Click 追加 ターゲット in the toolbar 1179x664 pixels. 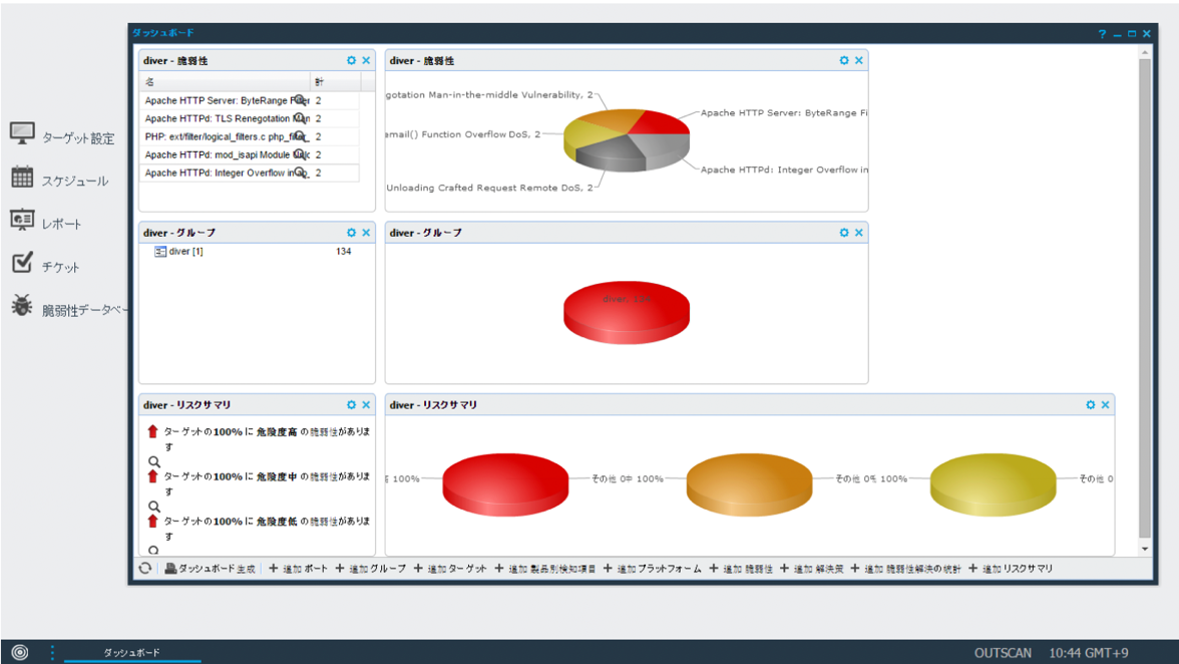pos(450,568)
